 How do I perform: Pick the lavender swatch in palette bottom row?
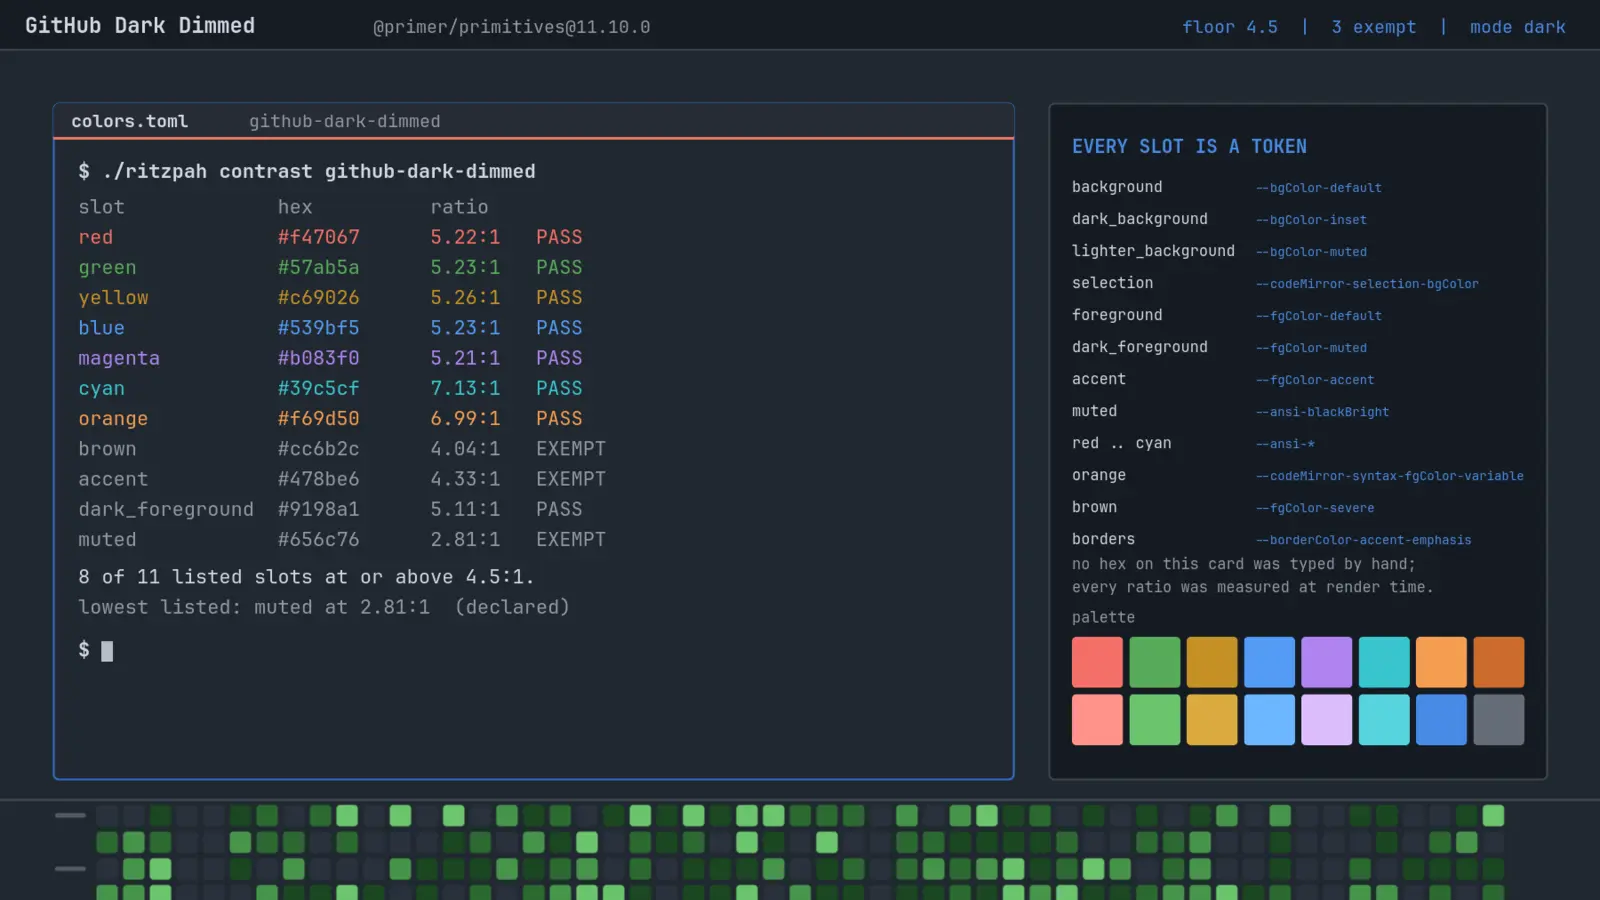[x=1327, y=720]
